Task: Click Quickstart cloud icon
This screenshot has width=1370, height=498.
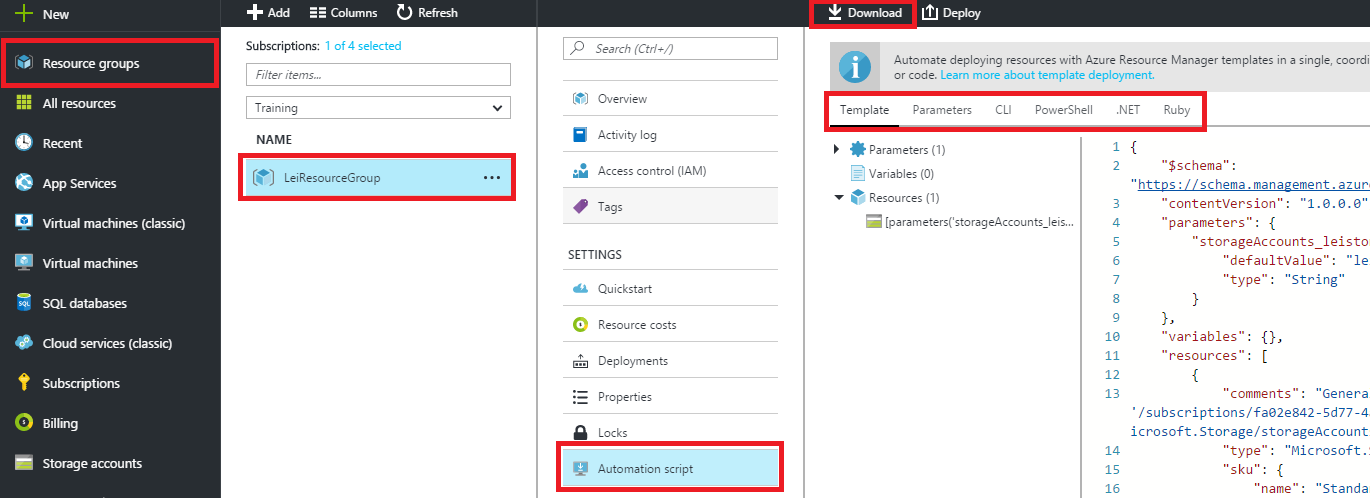Action: click(x=580, y=289)
